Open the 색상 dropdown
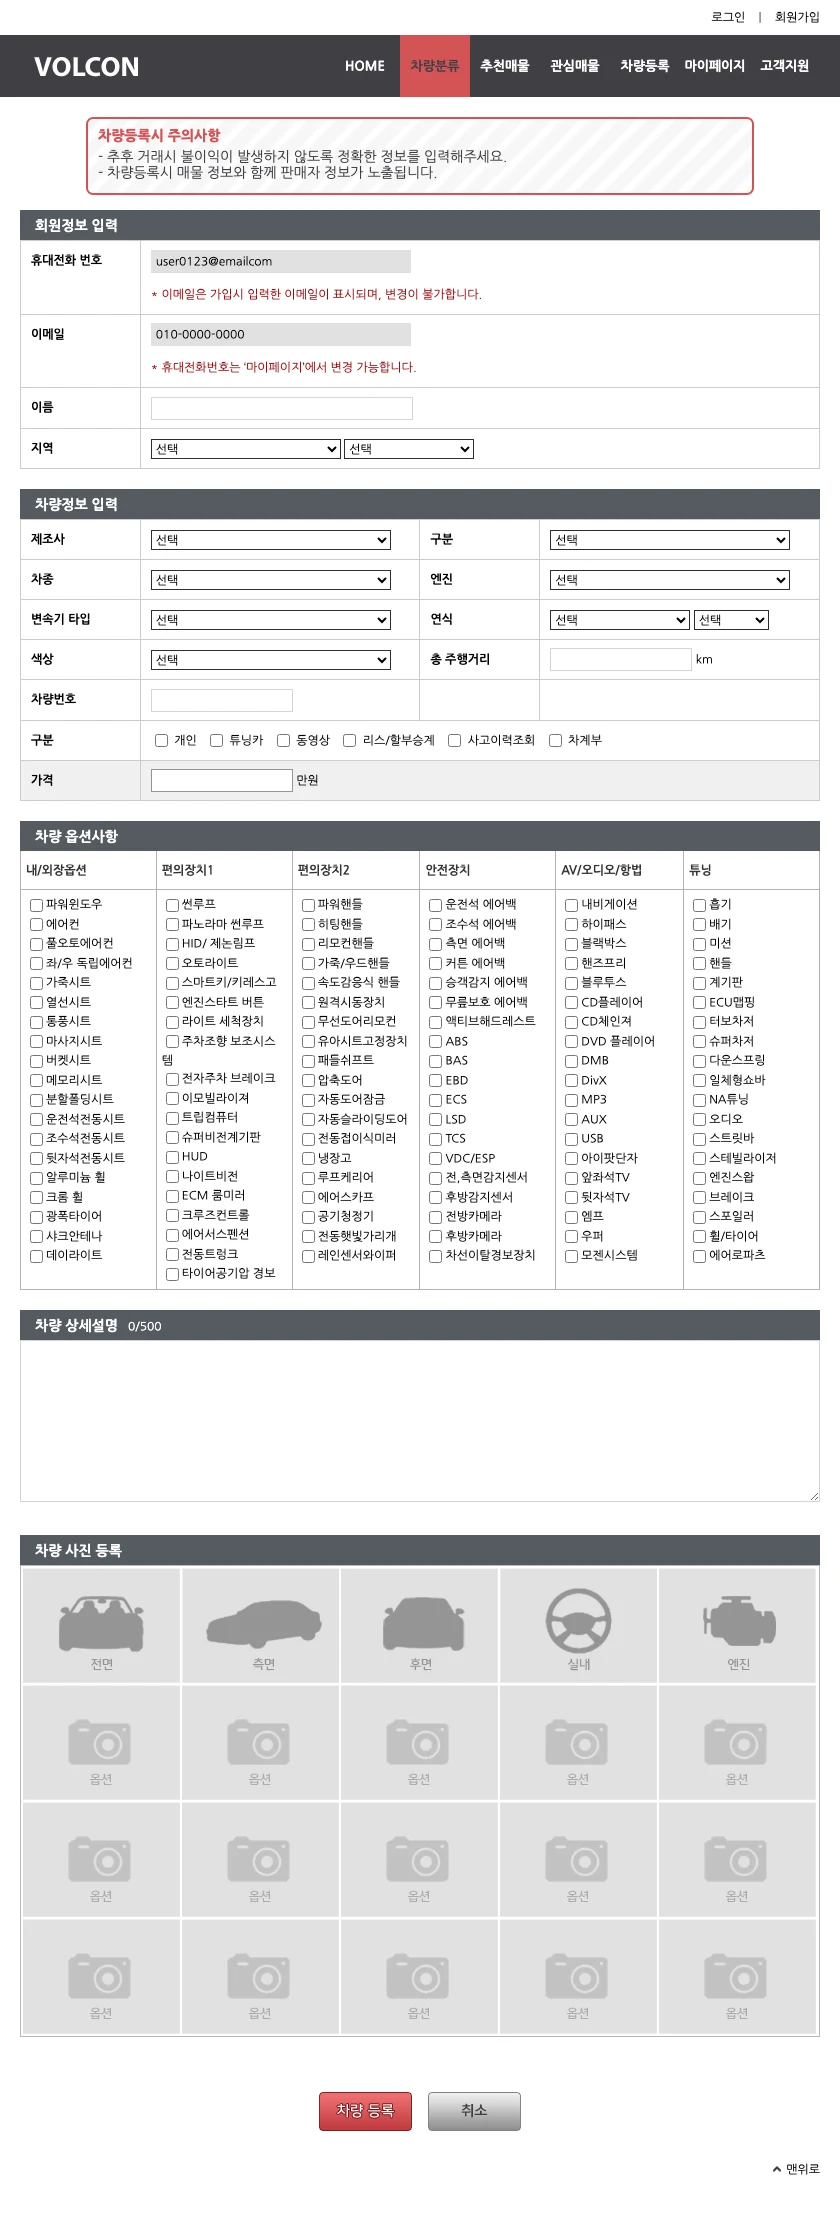The height and width of the screenshot is (2226, 840). (271, 660)
